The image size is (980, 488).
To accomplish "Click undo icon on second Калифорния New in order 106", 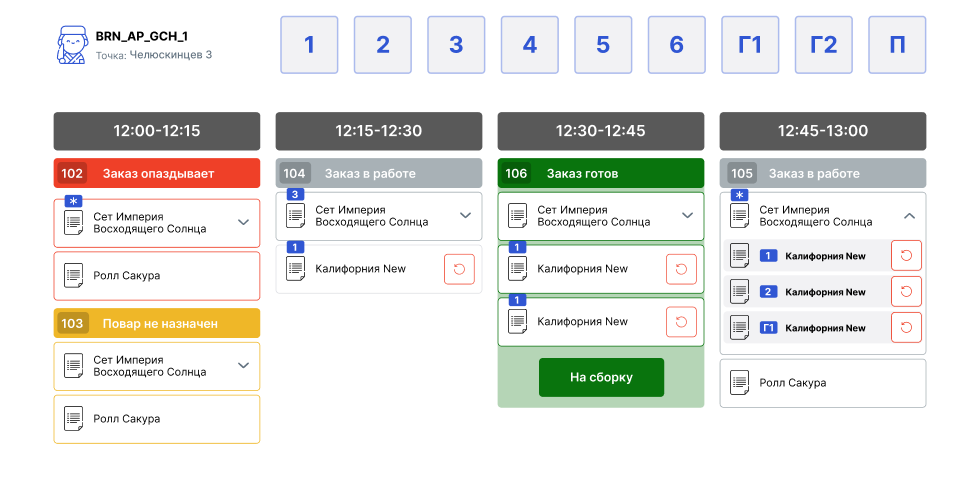I will pos(681,322).
